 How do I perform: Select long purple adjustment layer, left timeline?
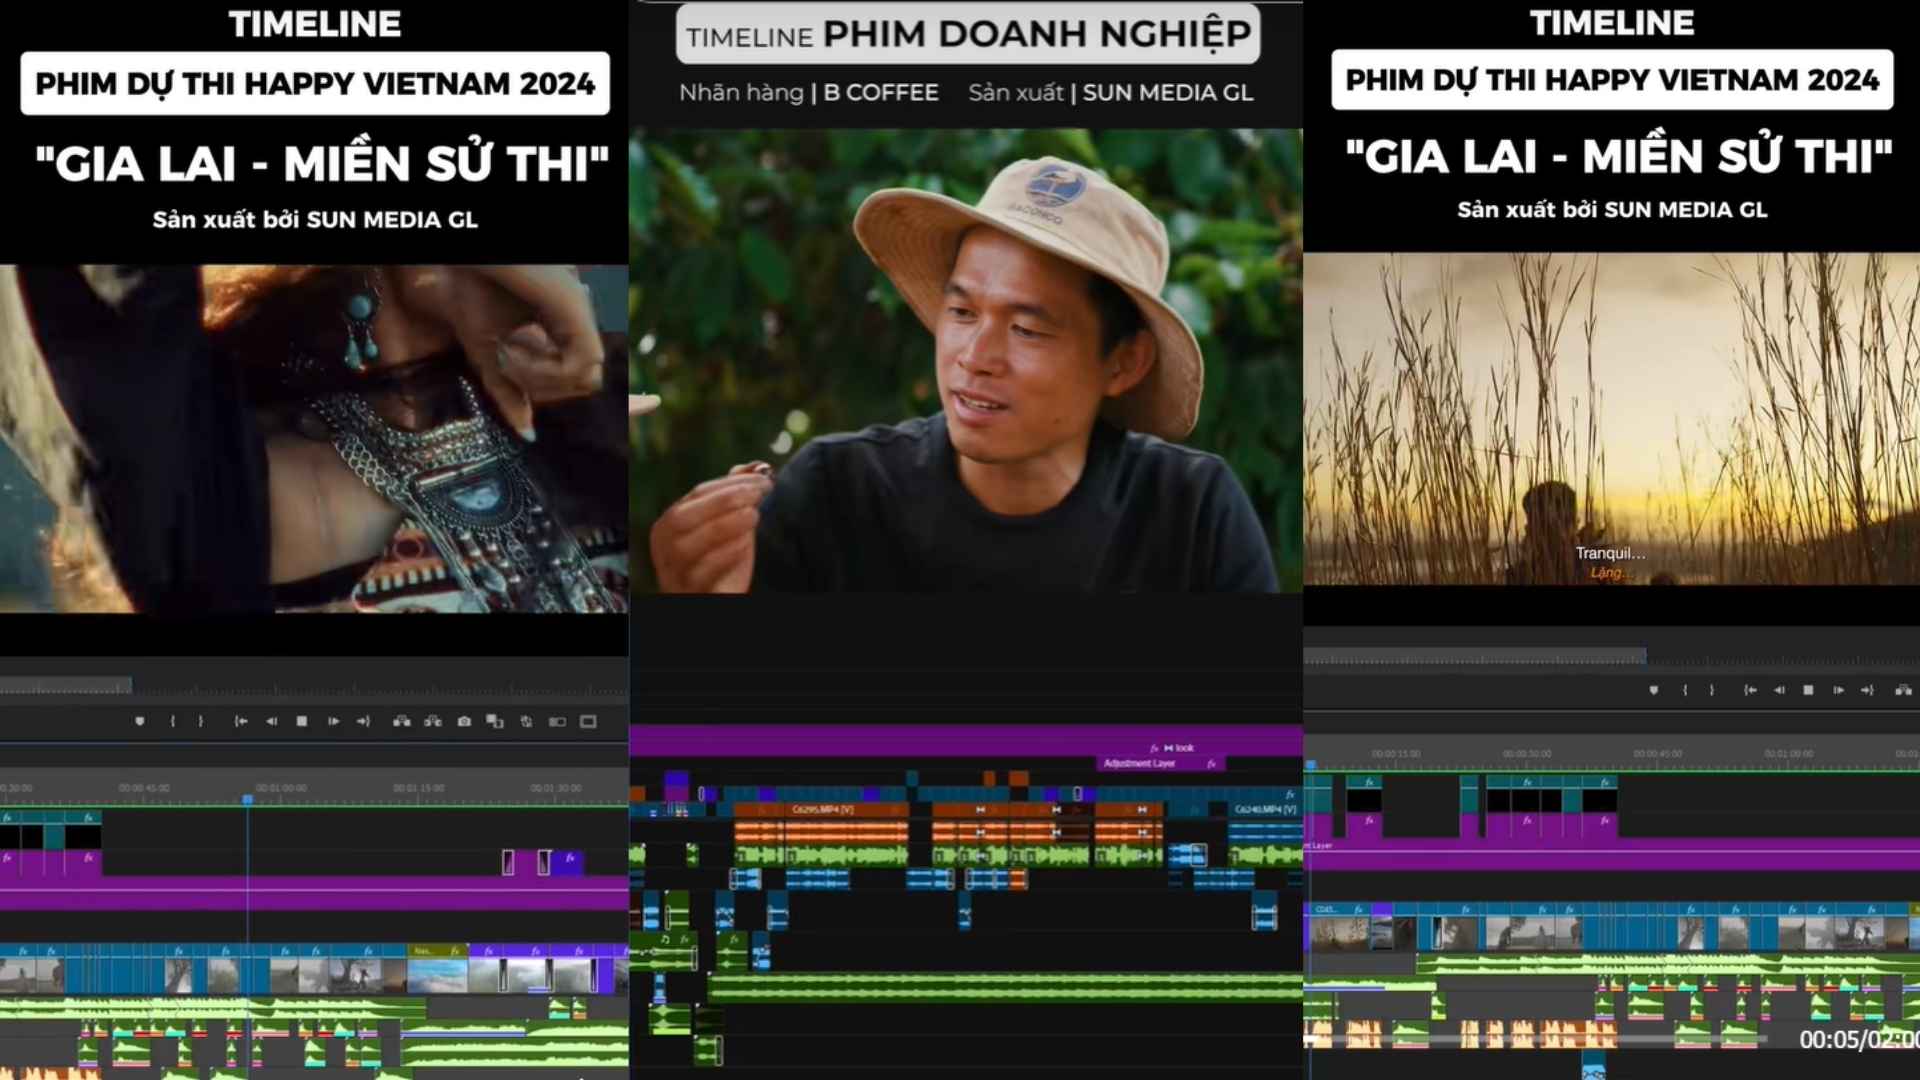(x=314, y=893)
